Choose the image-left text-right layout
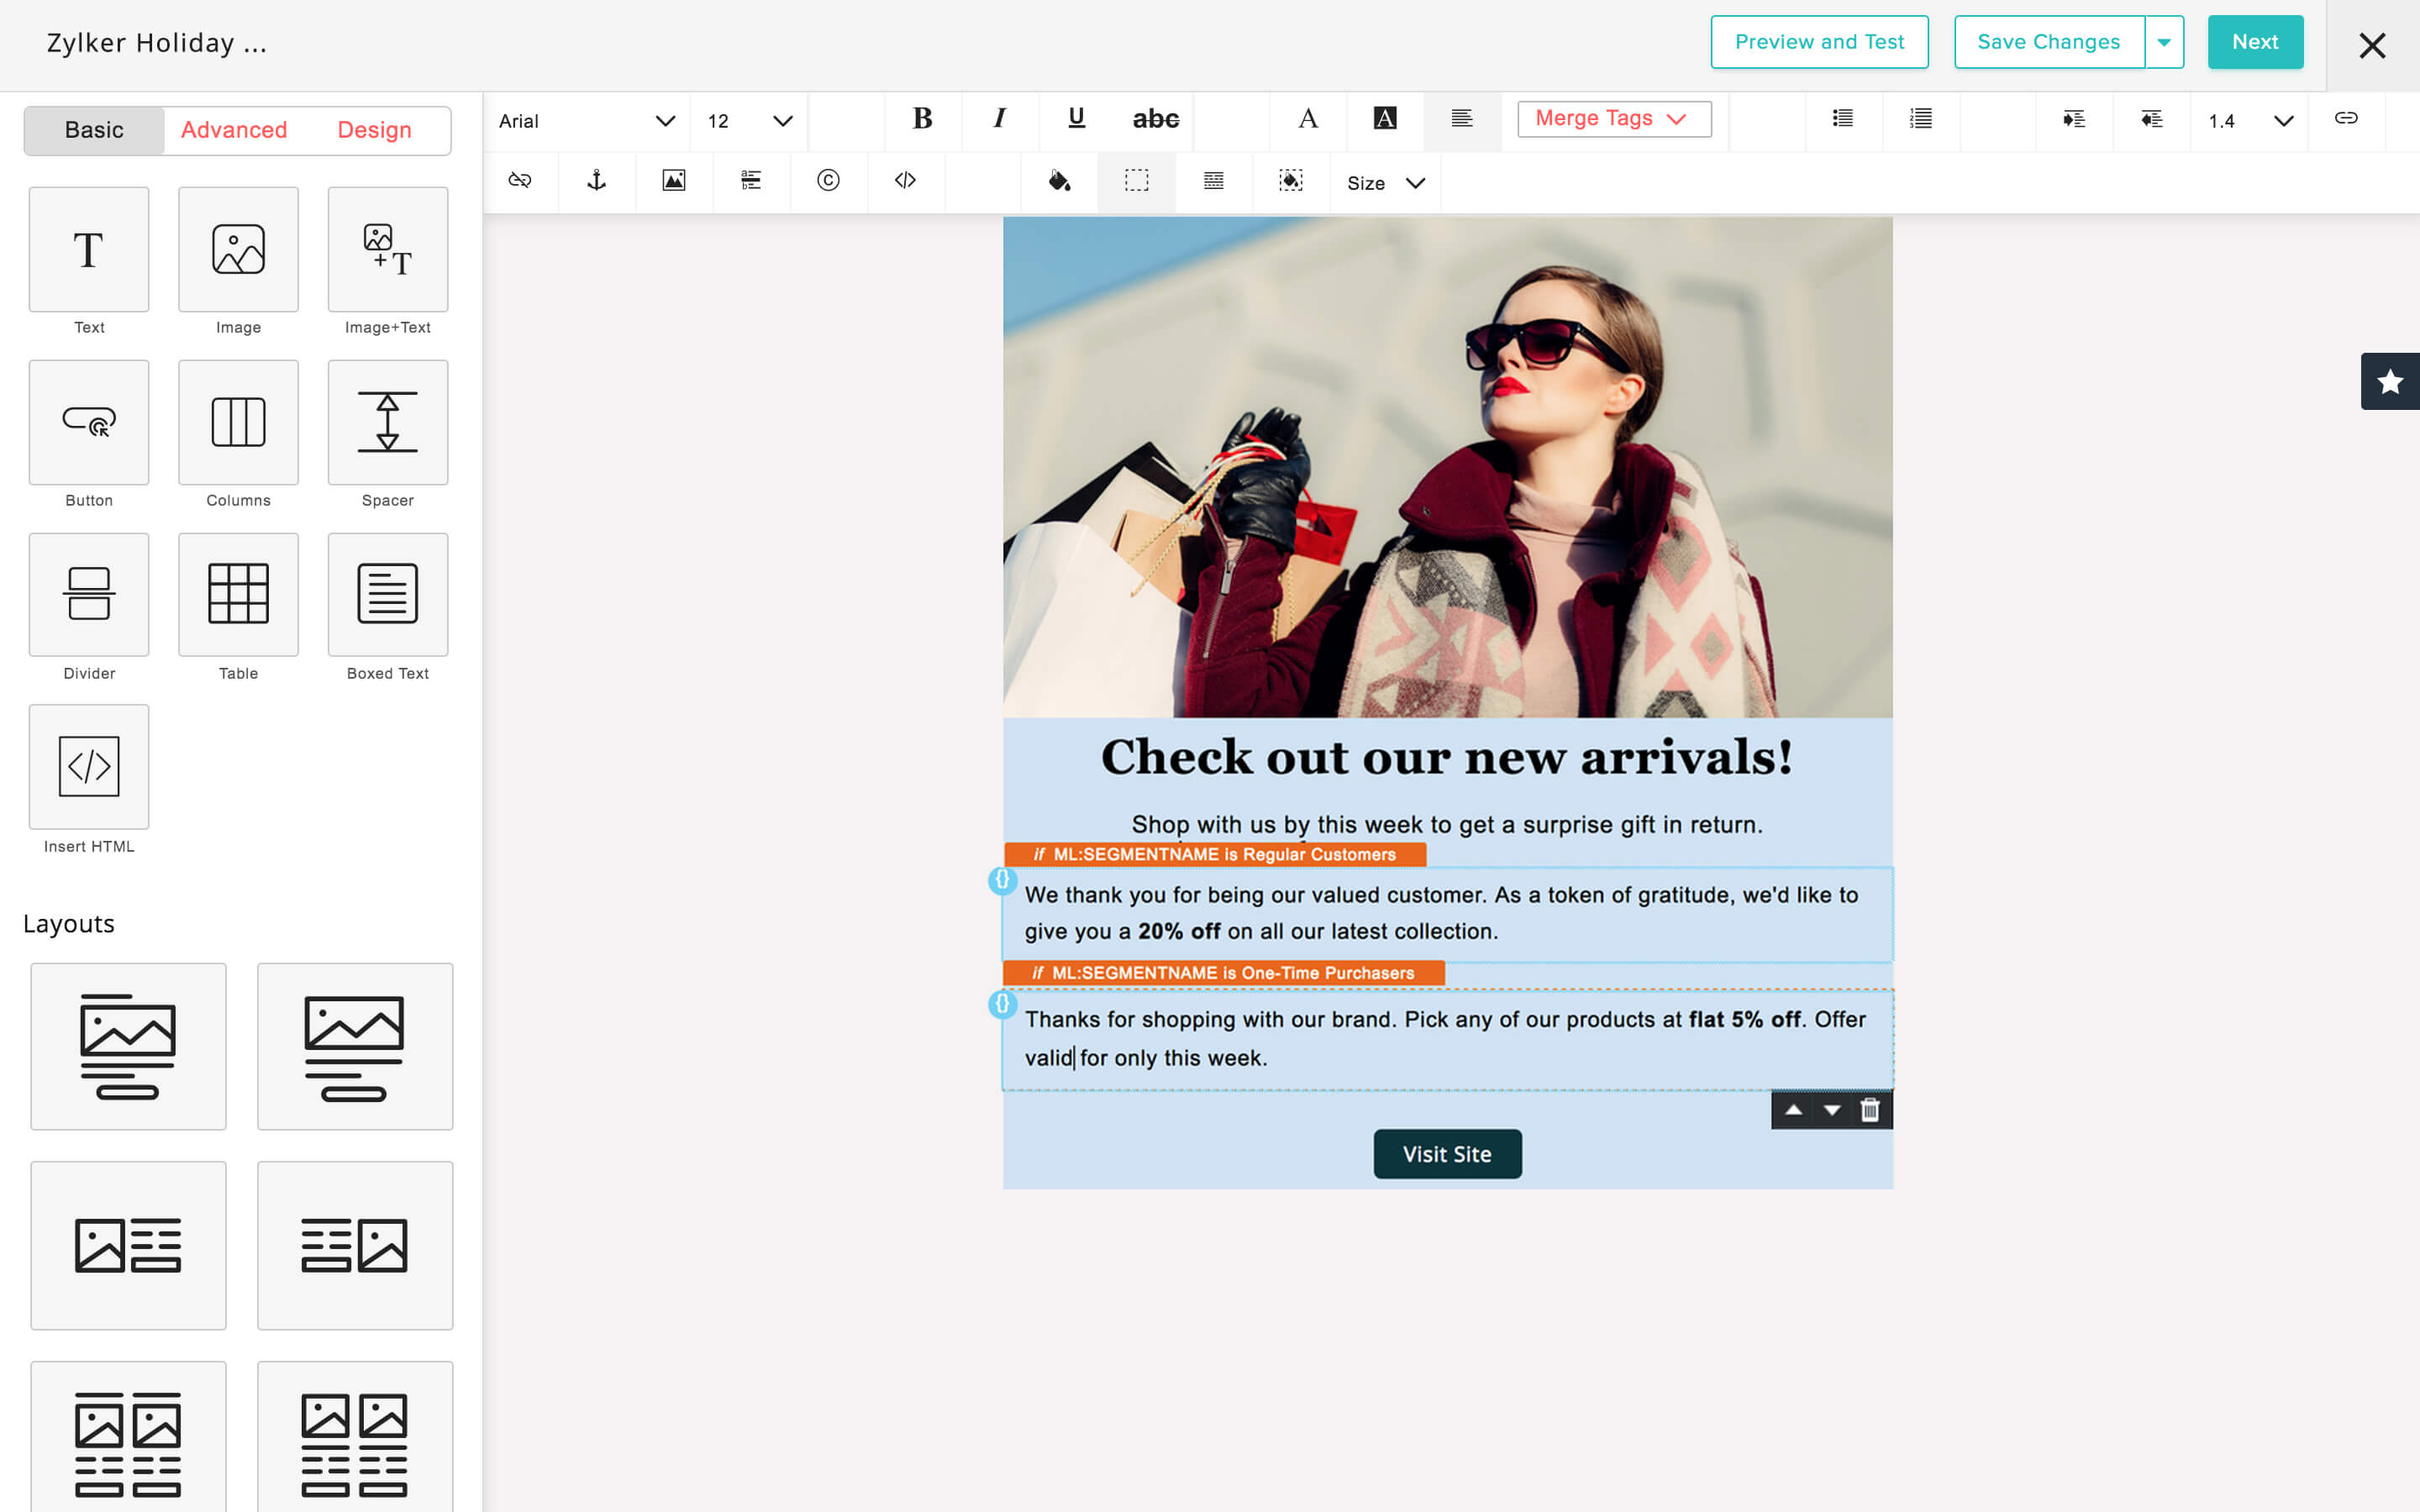Viewport: 2420px width, 1512px height. 128,1246
